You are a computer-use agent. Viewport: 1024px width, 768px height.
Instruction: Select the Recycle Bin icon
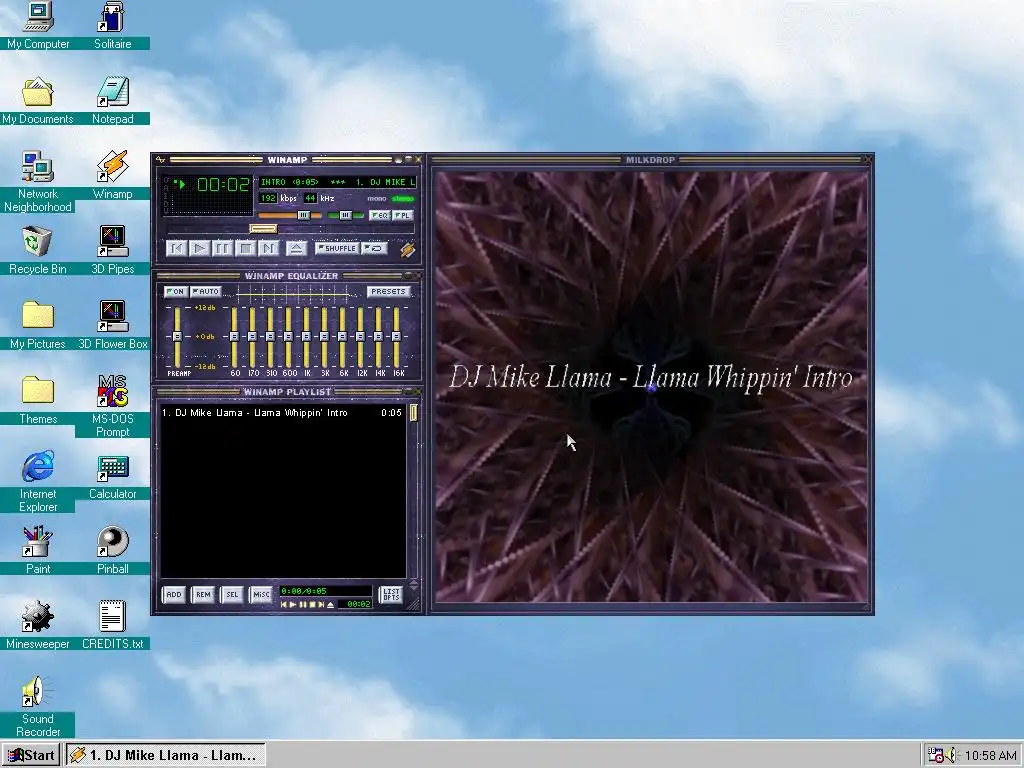point(38,250)
